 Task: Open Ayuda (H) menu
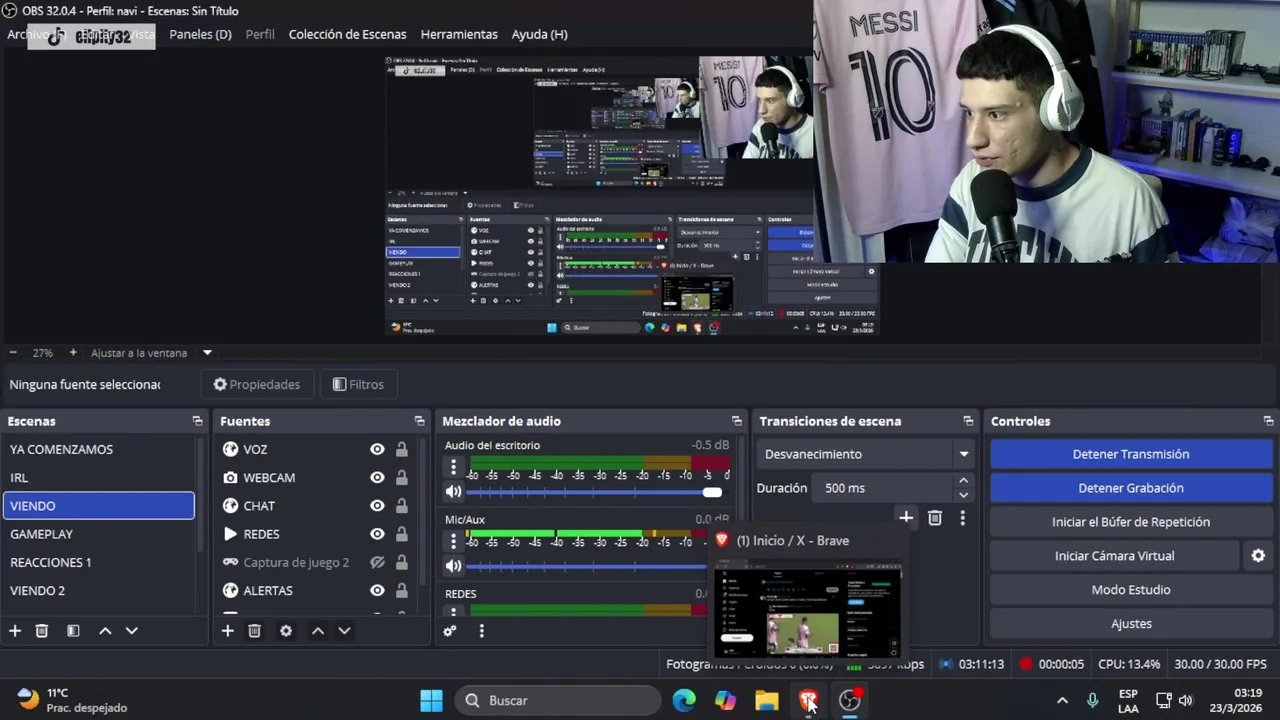540,34
